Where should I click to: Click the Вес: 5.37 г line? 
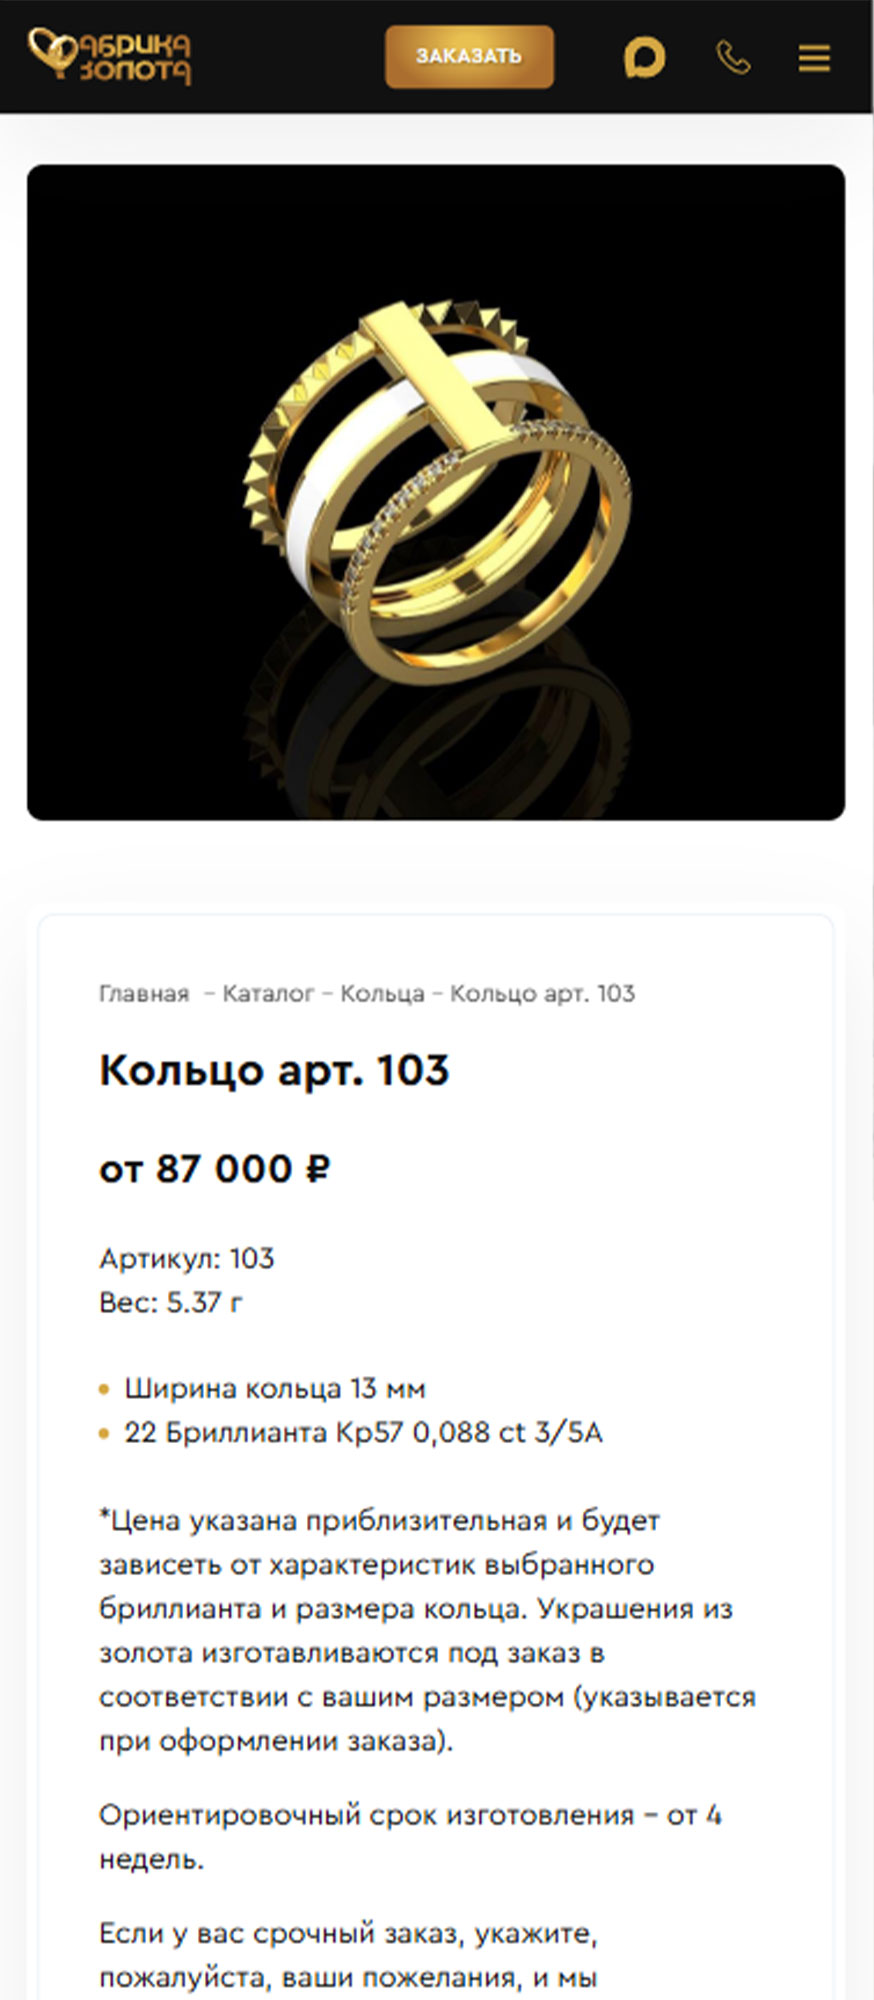click(170, 1302)
